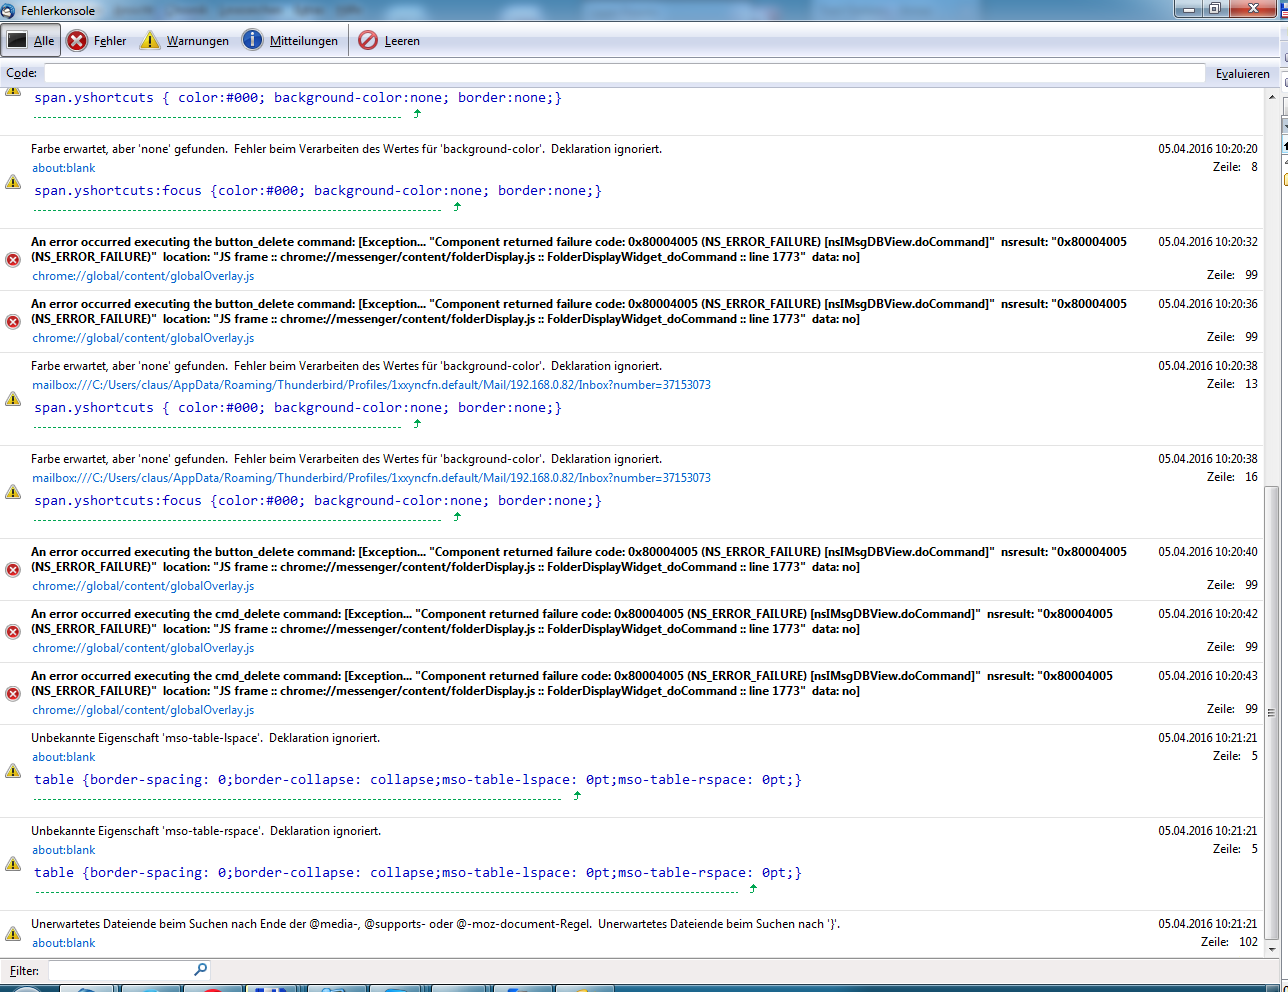Screen dimensions: 1288x992
Task: Focus the Code input field
Action: tap(624, 73)
